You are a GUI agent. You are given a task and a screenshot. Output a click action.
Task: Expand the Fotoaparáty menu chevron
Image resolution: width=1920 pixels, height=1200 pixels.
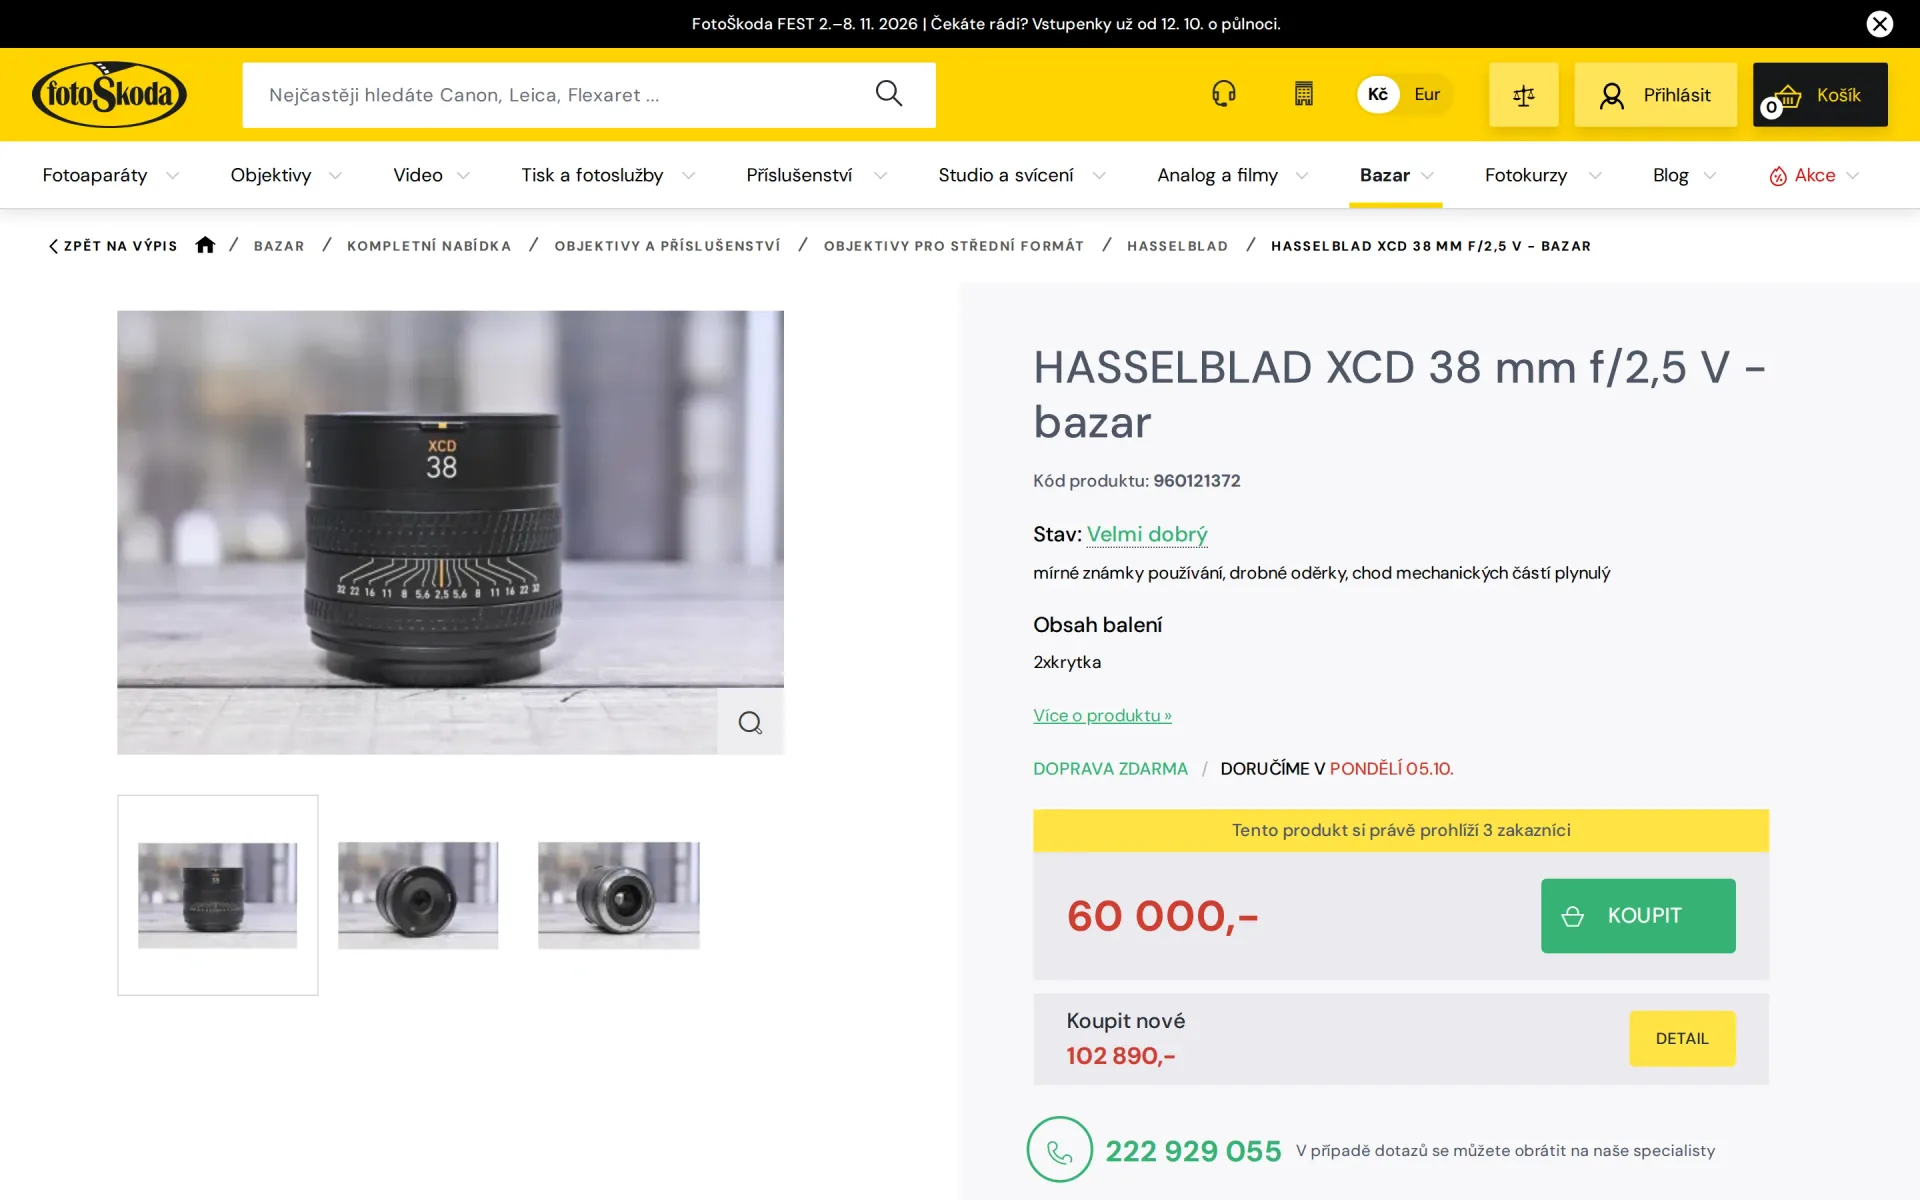click(172, 176)
